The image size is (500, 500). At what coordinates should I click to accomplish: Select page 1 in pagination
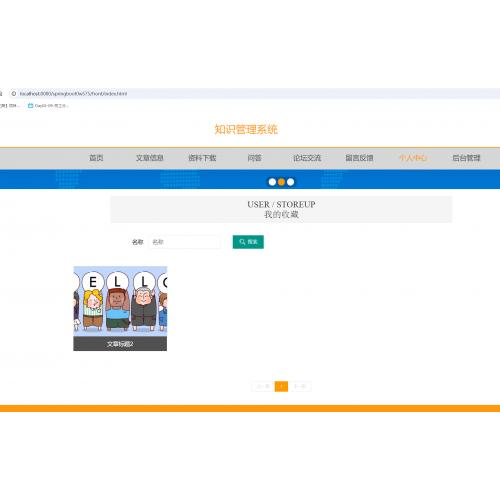click(x=281, y=386)
